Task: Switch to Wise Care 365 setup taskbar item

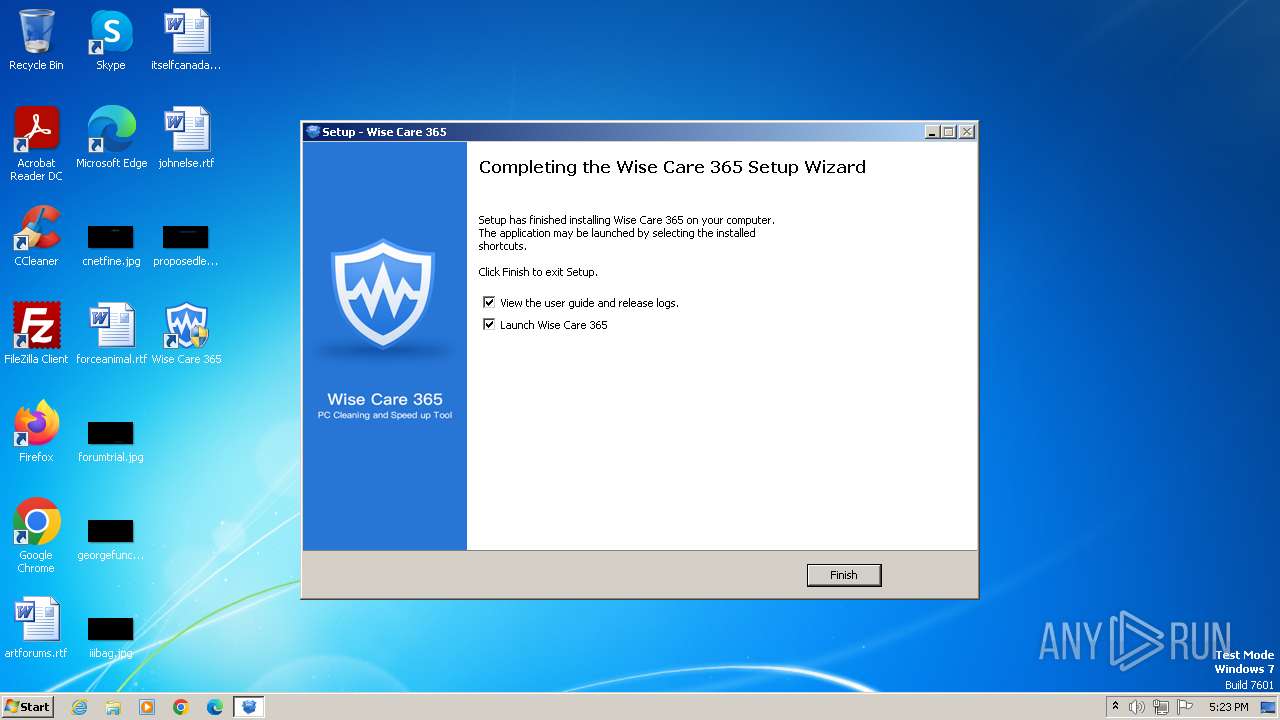Action: (x=249, y=707)
